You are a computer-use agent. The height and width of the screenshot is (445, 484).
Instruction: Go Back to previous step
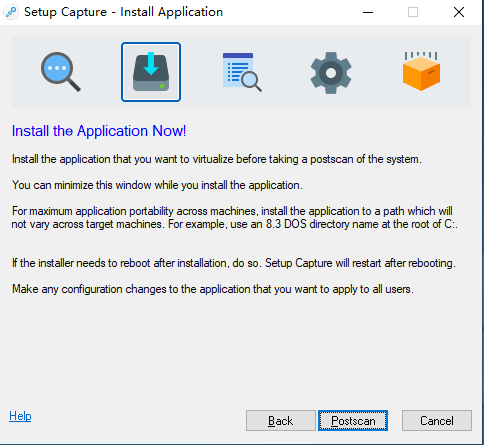pyautogui.click(x=281, y=421)
